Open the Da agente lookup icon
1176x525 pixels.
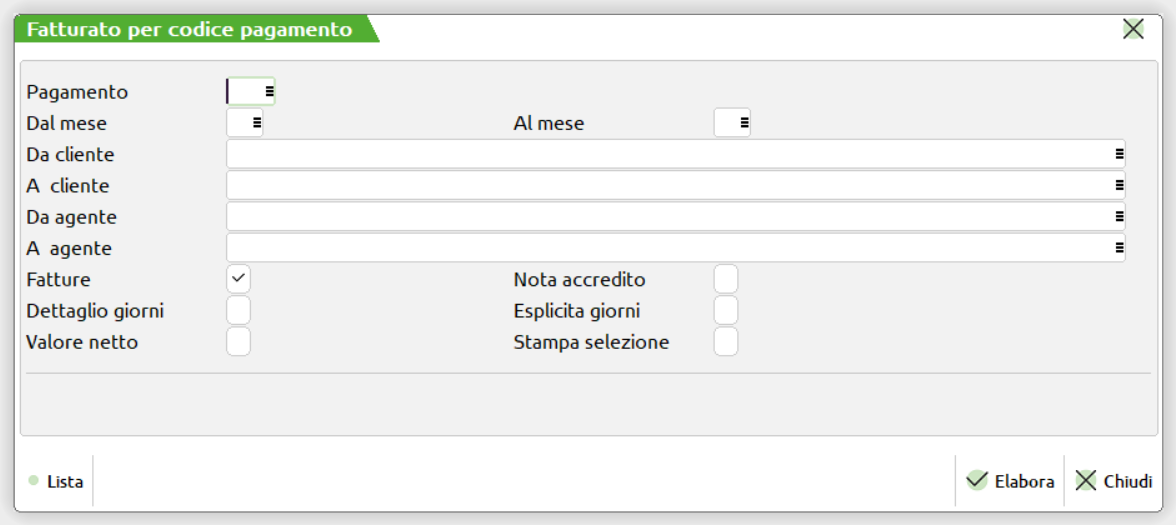pyautogui.click(x=1119, y=217)
